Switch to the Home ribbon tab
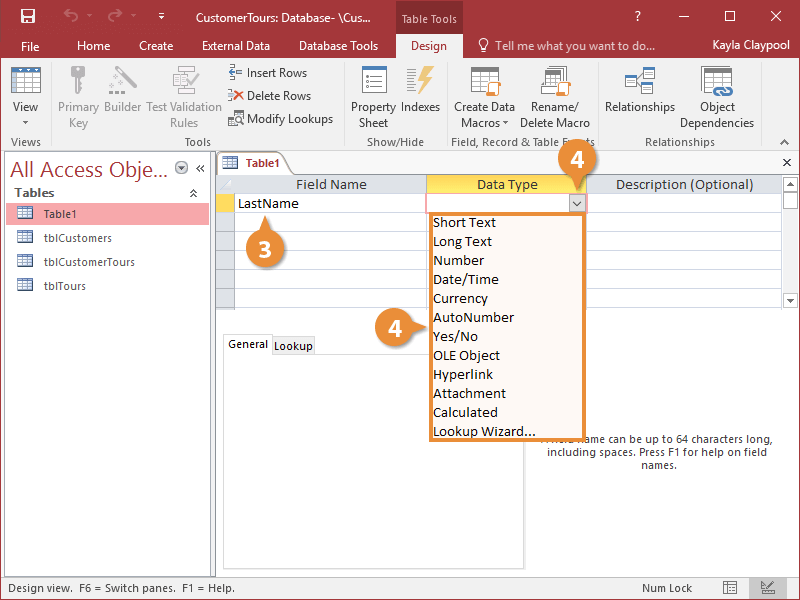Screen dimensions: 800x600 point(93,46)
